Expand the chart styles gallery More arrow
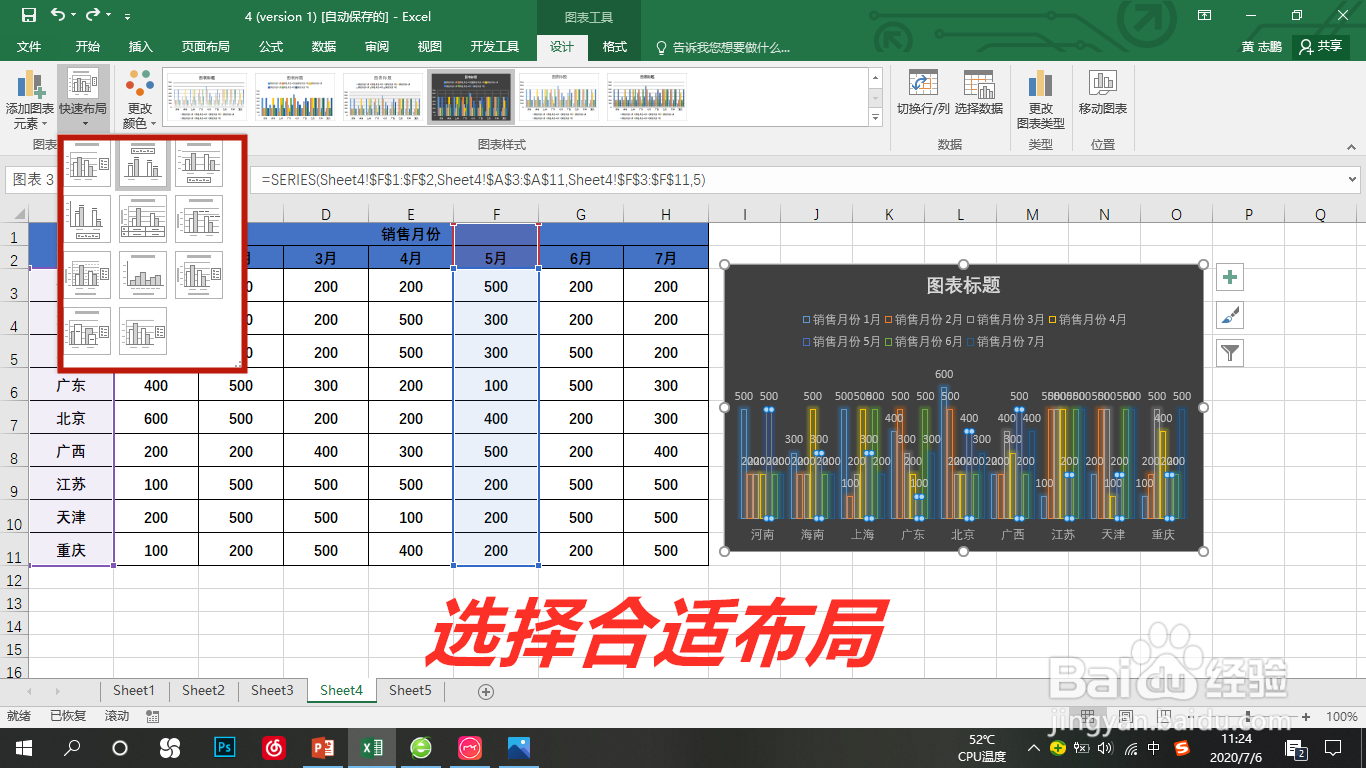 [x=876, y=117]
